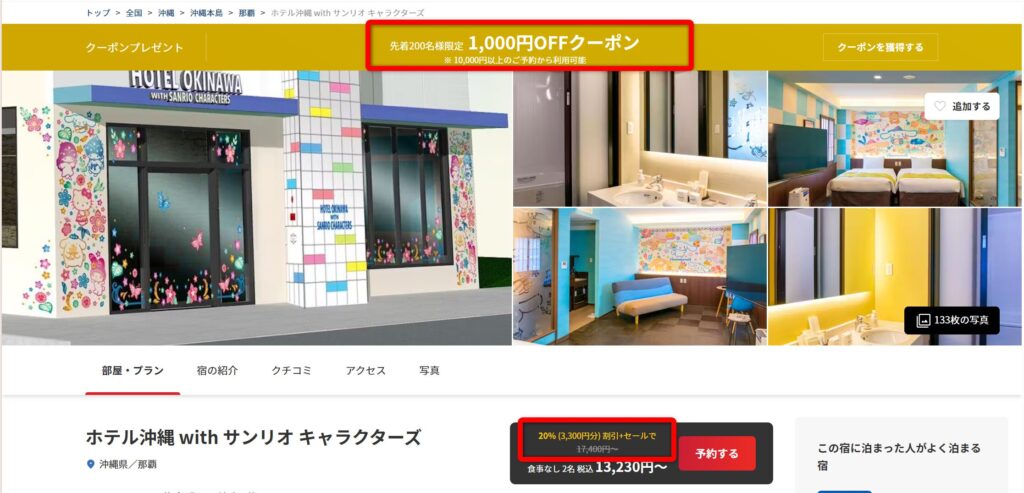Open the 沖縄 breadcrumb link
Screen dimensions: 1024x493
(166, 12)
